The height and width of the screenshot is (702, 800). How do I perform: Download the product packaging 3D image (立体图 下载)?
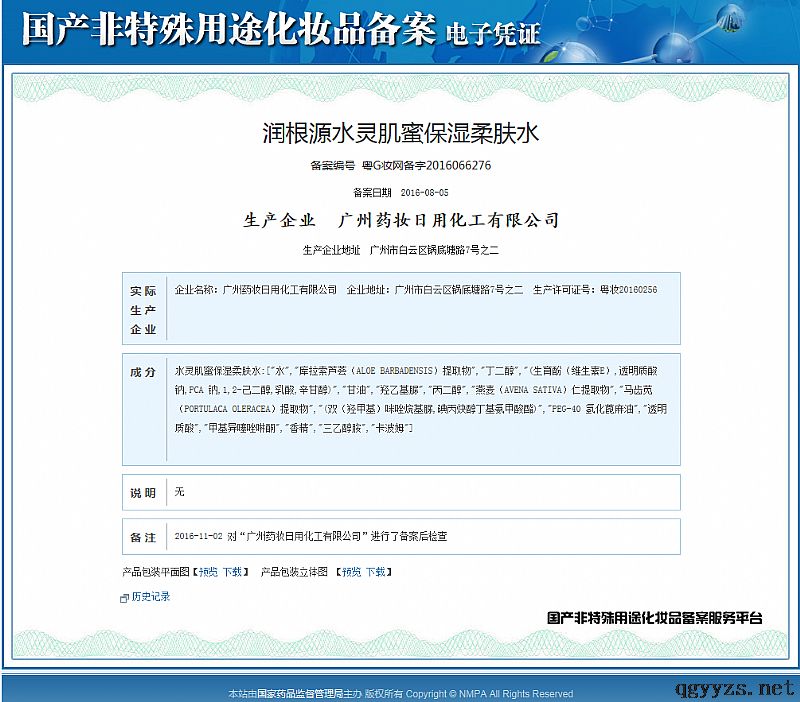click(375, 572)
